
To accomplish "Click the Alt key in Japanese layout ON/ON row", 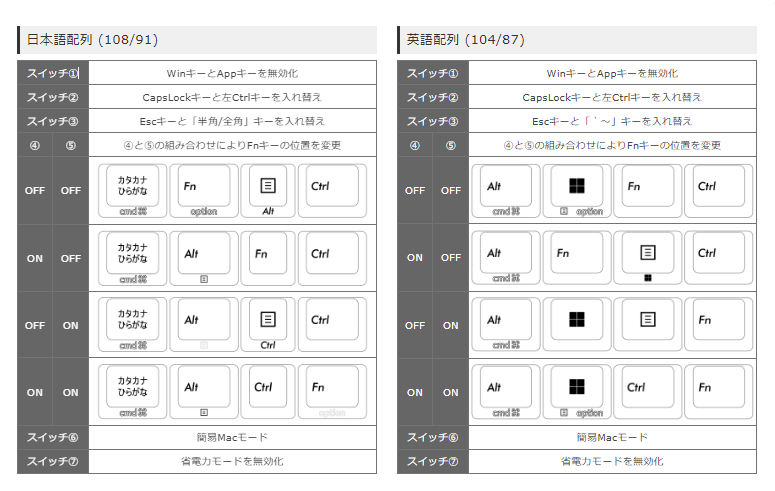I will [x=204, y=392].
